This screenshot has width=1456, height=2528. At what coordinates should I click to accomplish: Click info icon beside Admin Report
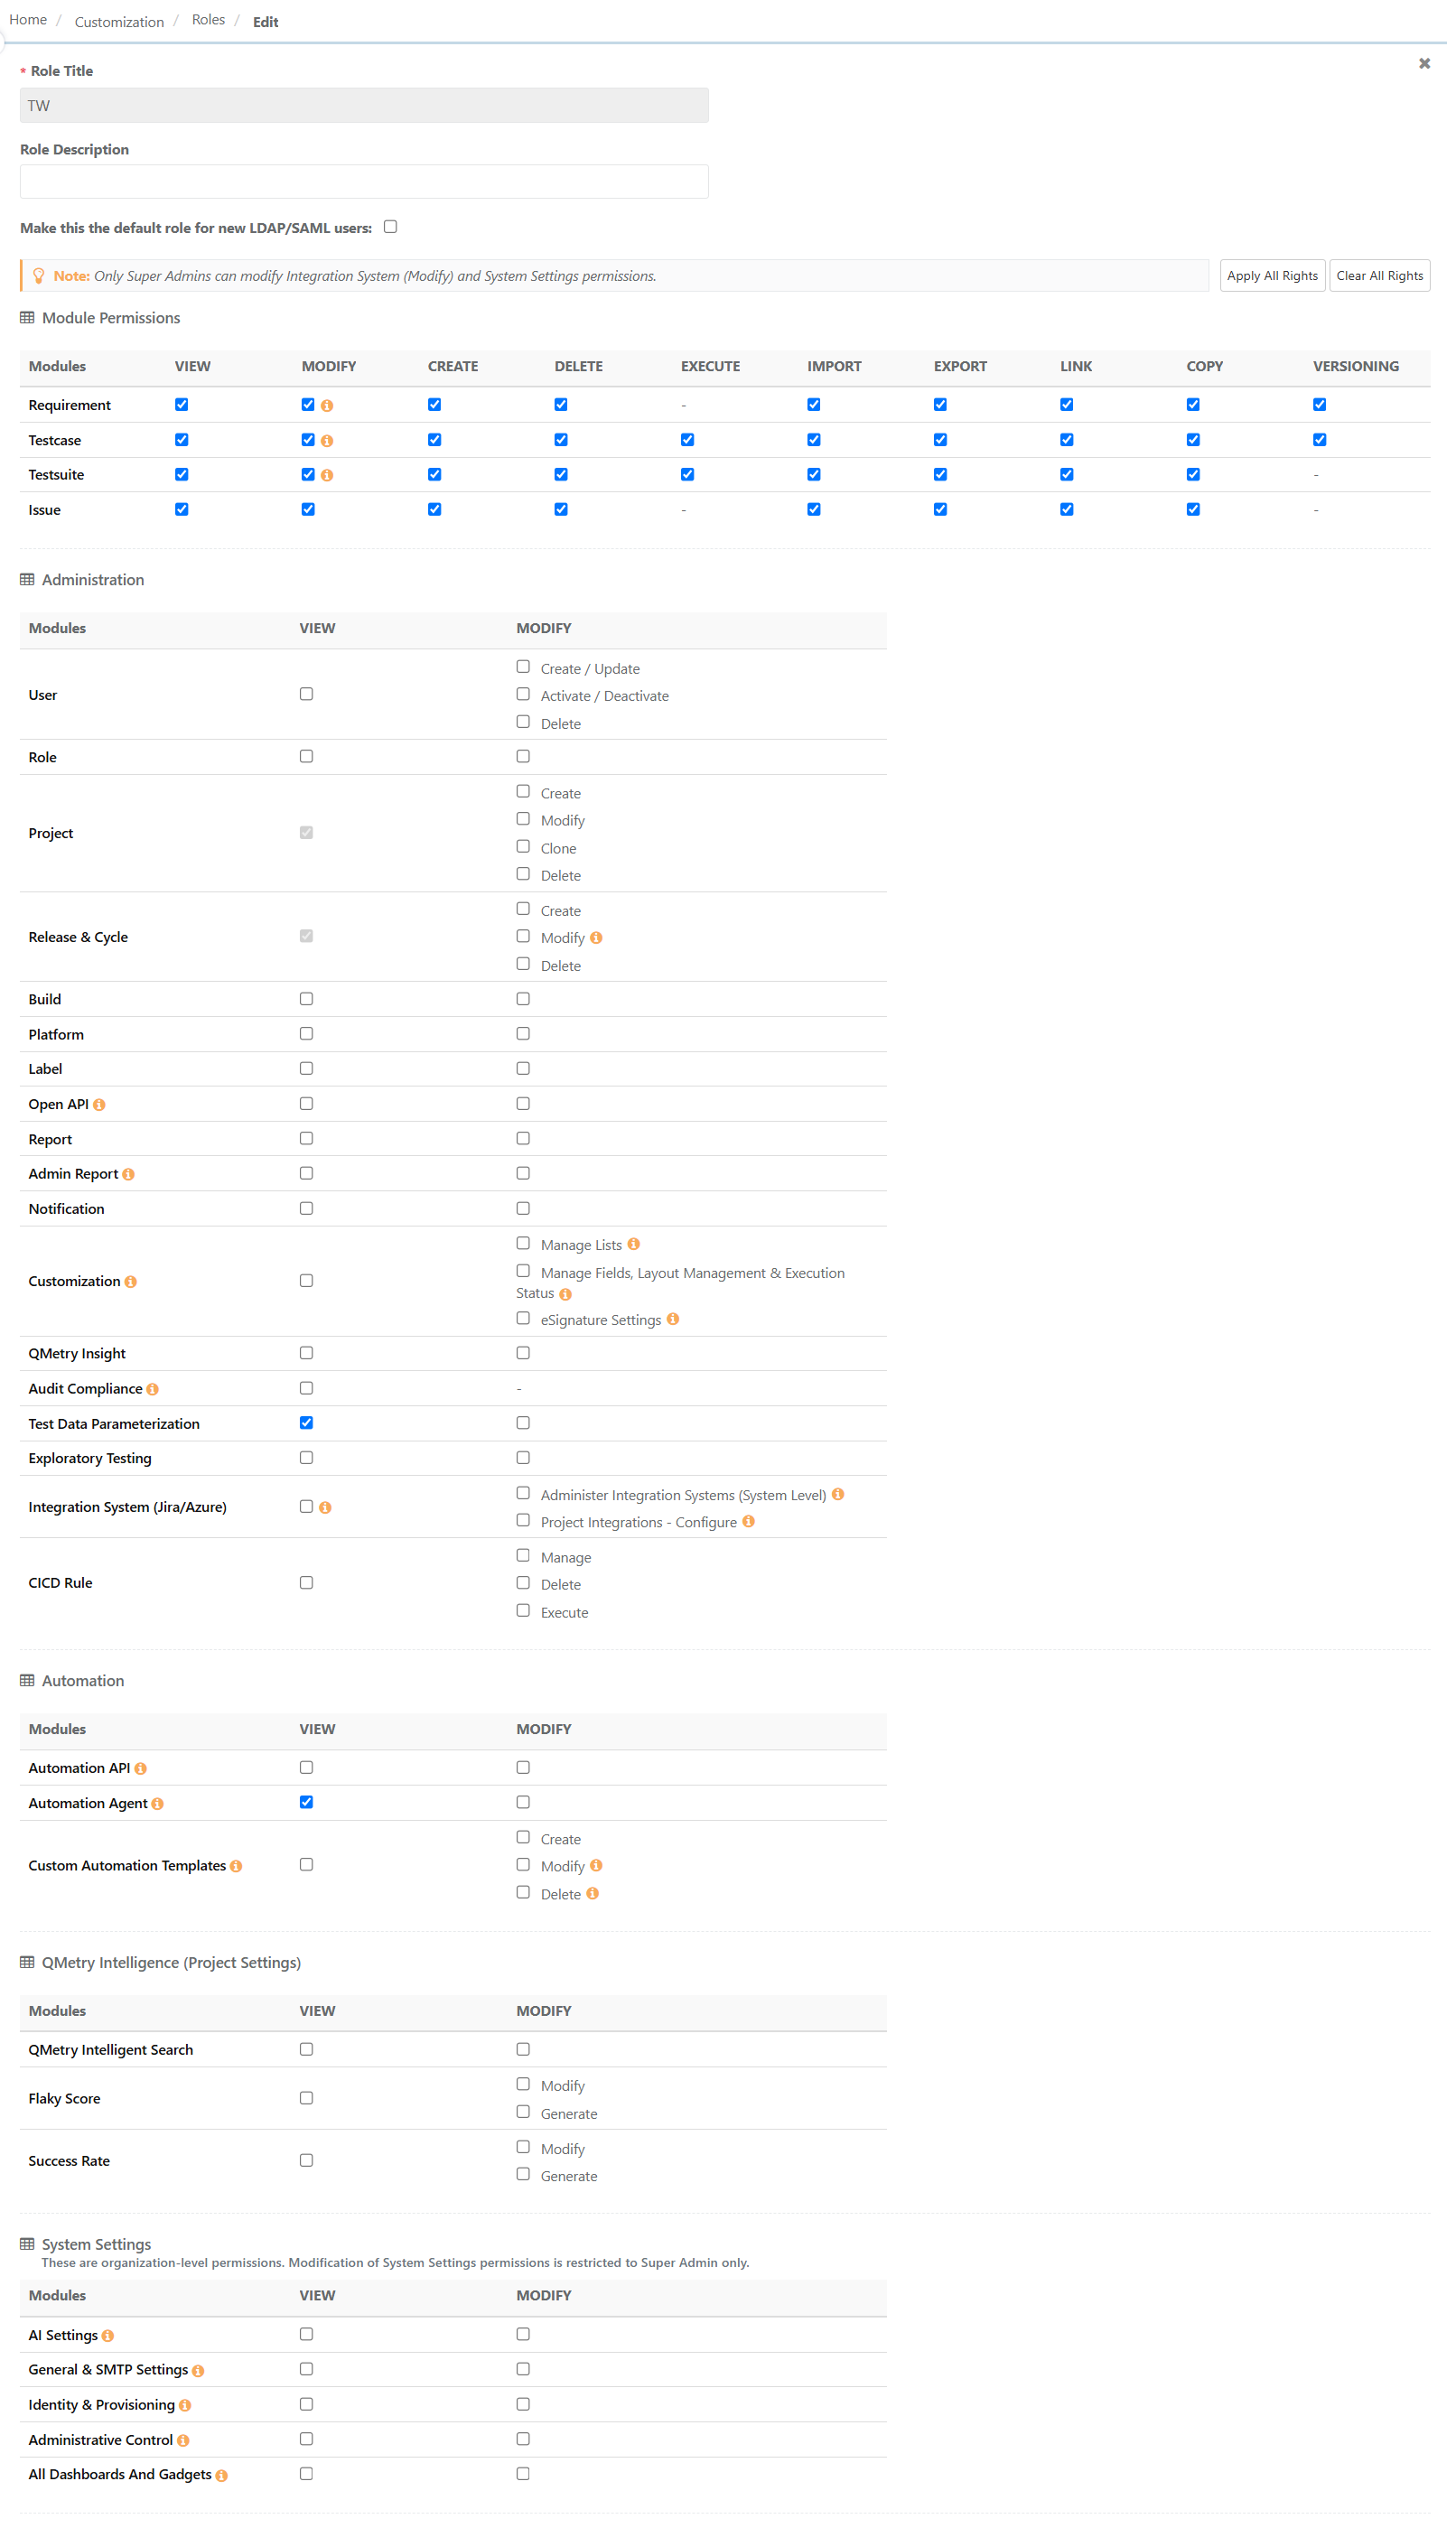128,1175
